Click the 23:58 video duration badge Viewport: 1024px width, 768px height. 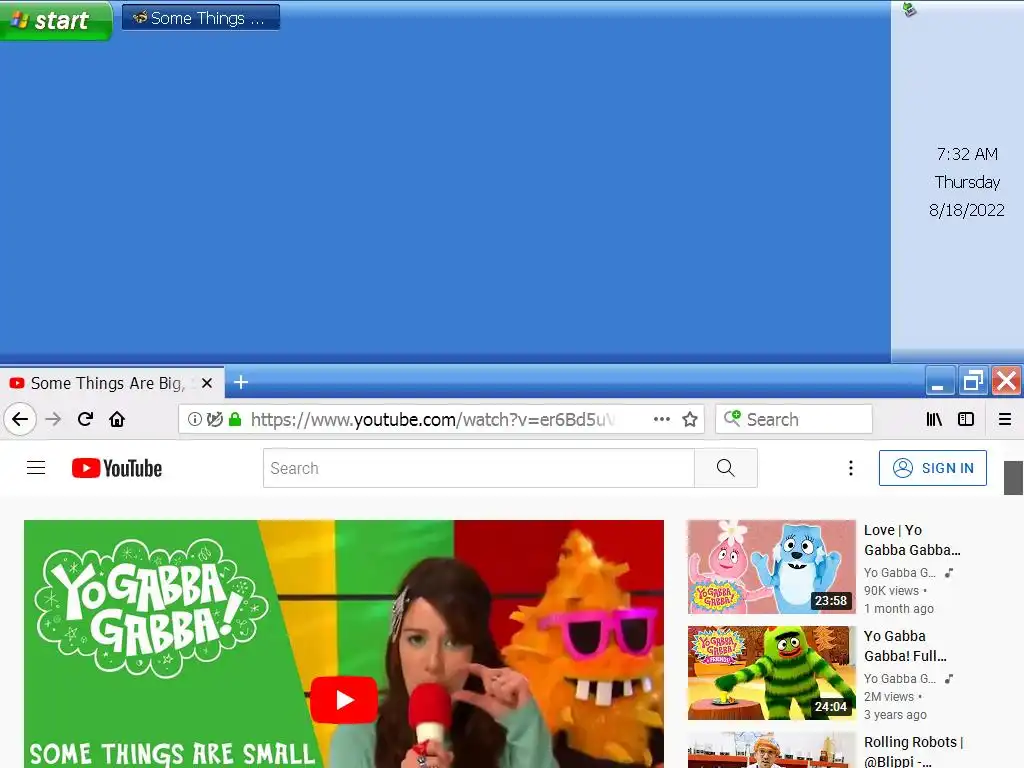click(830, 600)
